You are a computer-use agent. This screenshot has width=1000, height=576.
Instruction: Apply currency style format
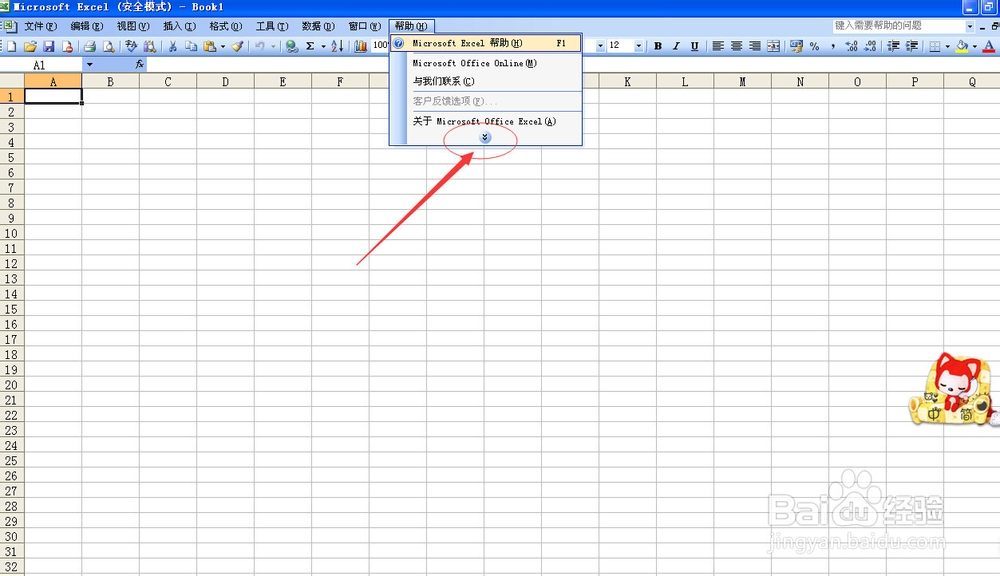point(796,46)
